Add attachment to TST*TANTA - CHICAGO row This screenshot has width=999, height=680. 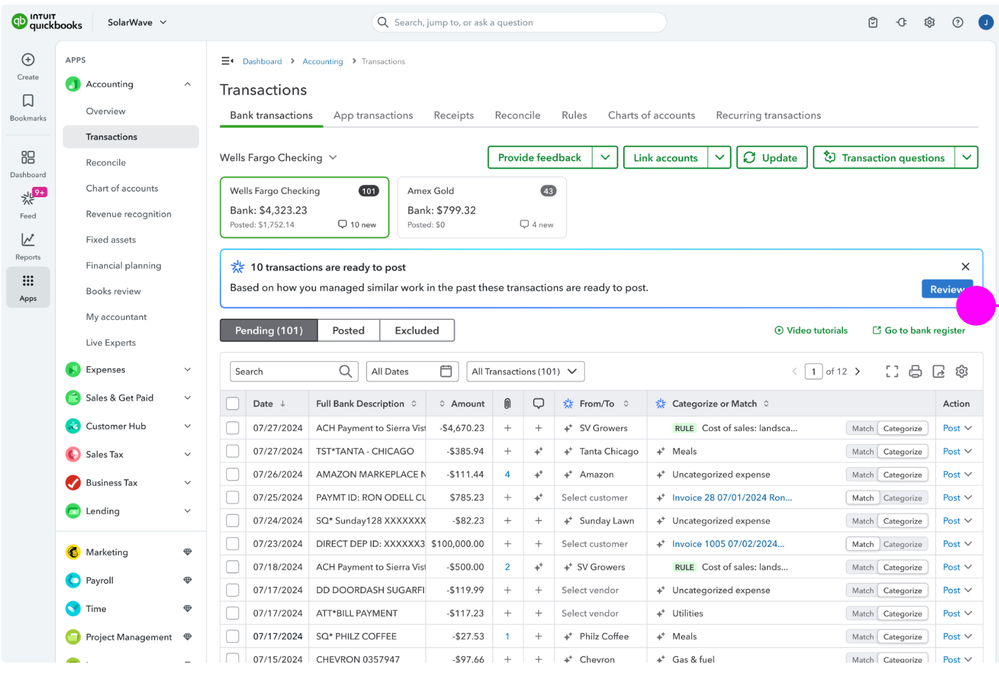point(508,451)
